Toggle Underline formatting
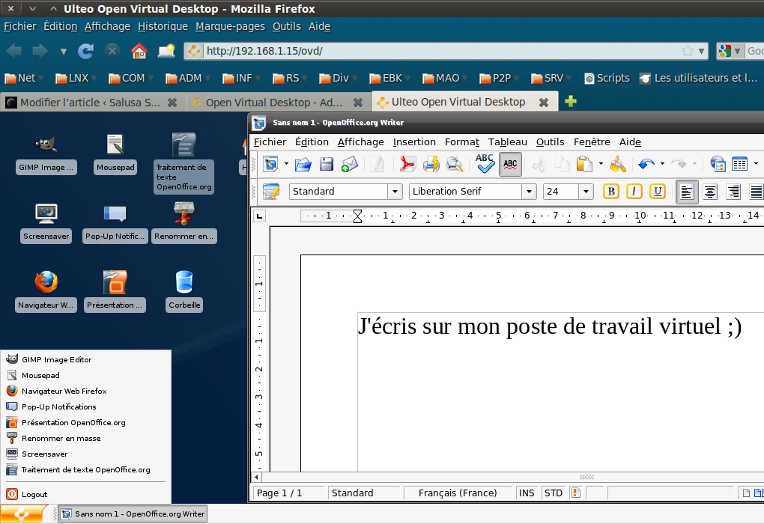Viewport: 764px width, 524px height. point(657,192)
